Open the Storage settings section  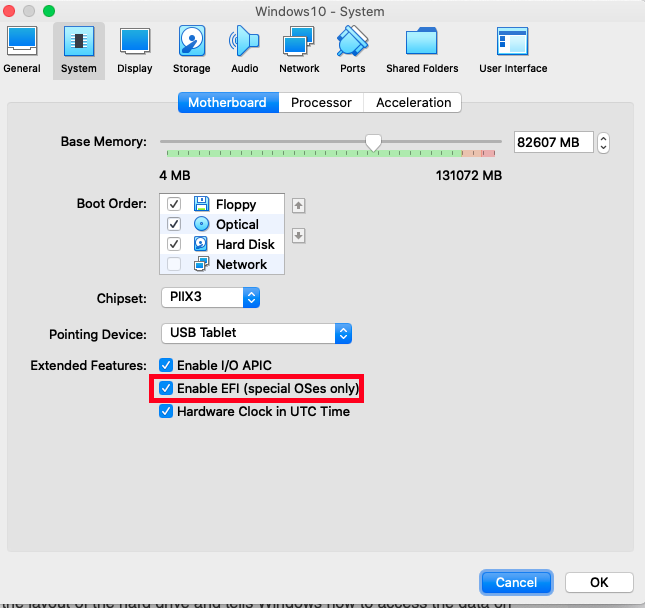click(191, 51)
